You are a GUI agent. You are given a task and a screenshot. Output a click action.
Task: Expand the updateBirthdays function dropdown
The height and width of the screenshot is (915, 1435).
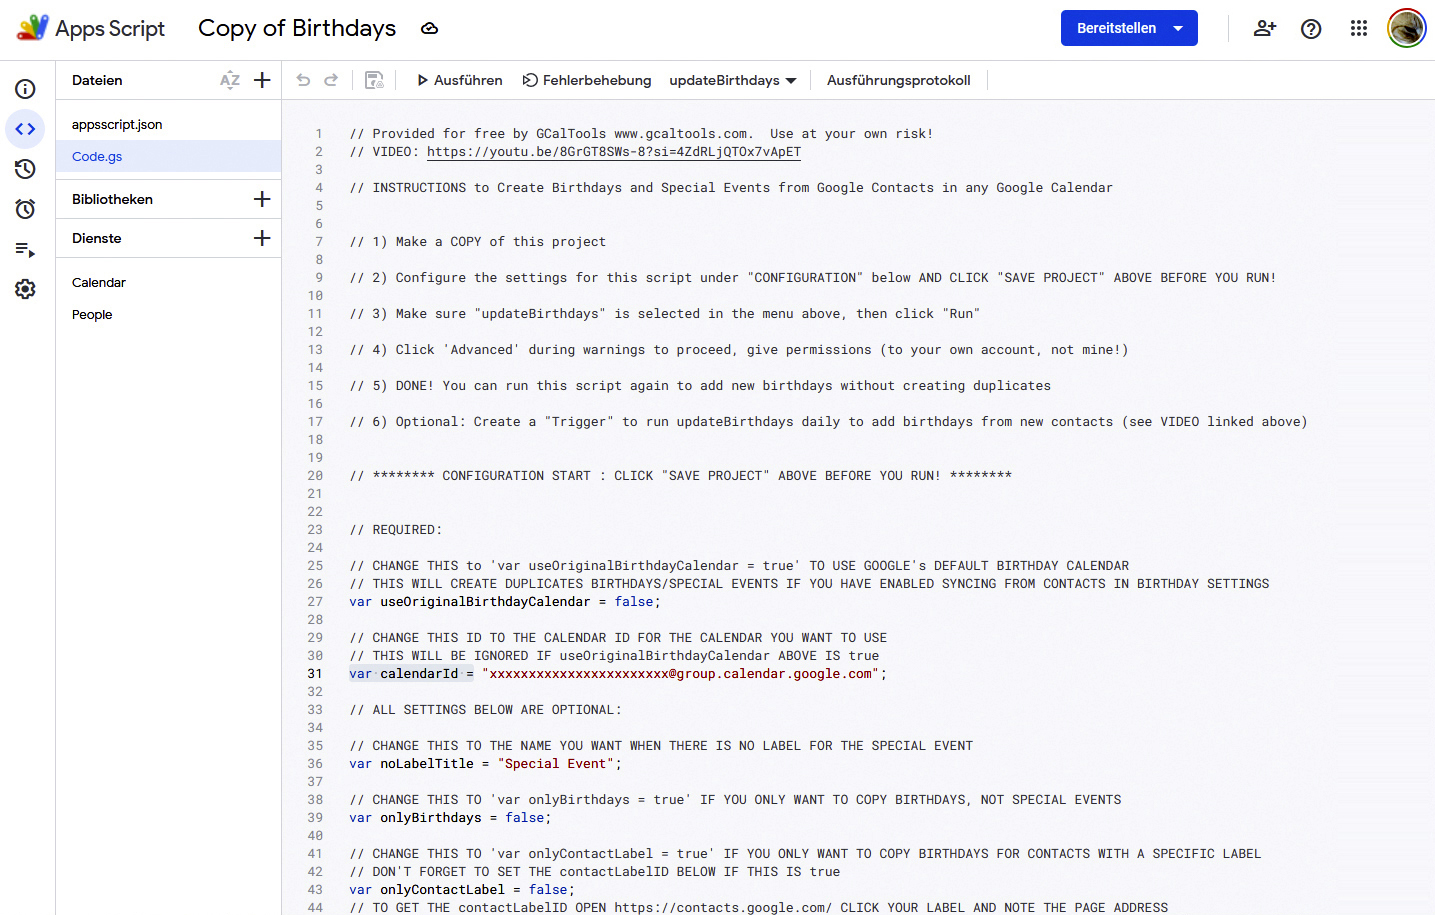(732, 80)
